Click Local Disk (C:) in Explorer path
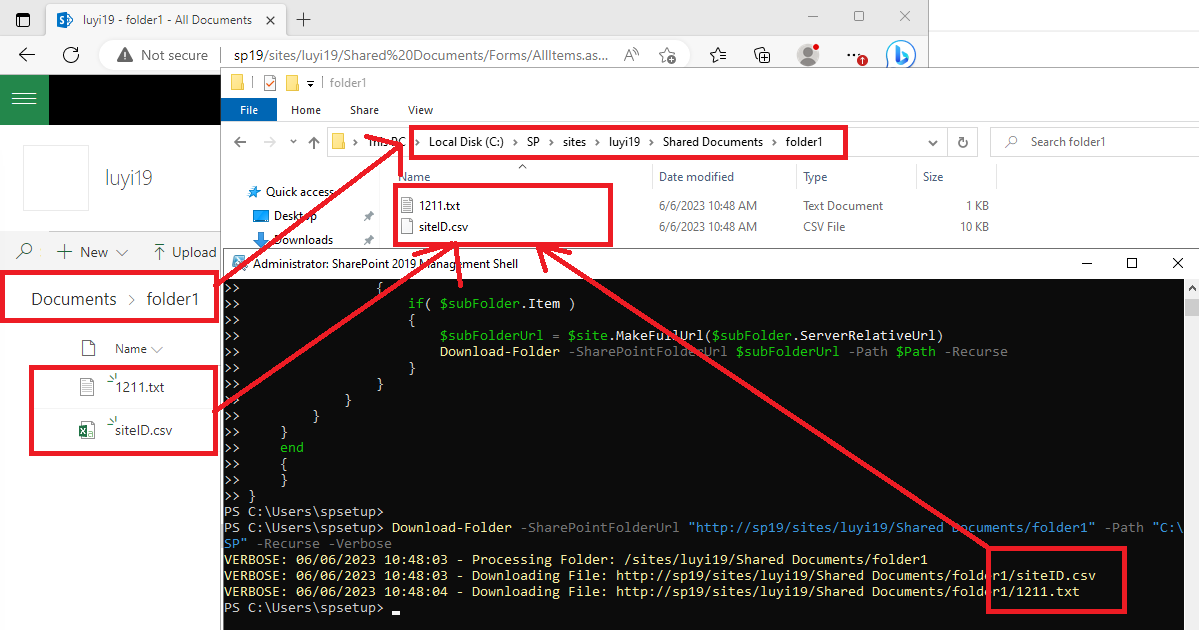 click(466, 142)
